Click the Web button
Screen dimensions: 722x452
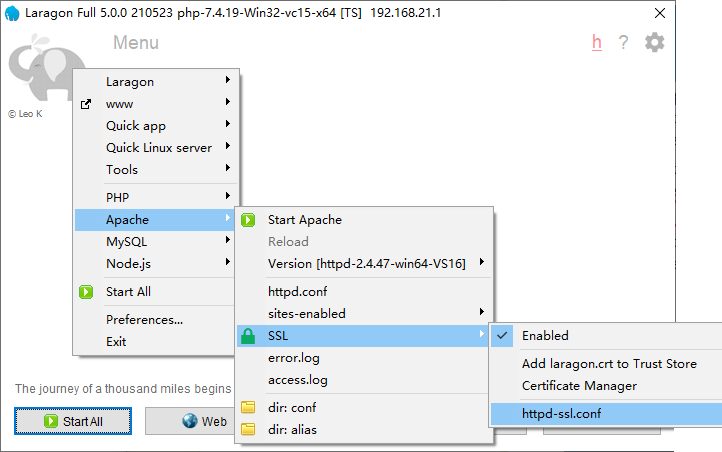tap(190, 421)
